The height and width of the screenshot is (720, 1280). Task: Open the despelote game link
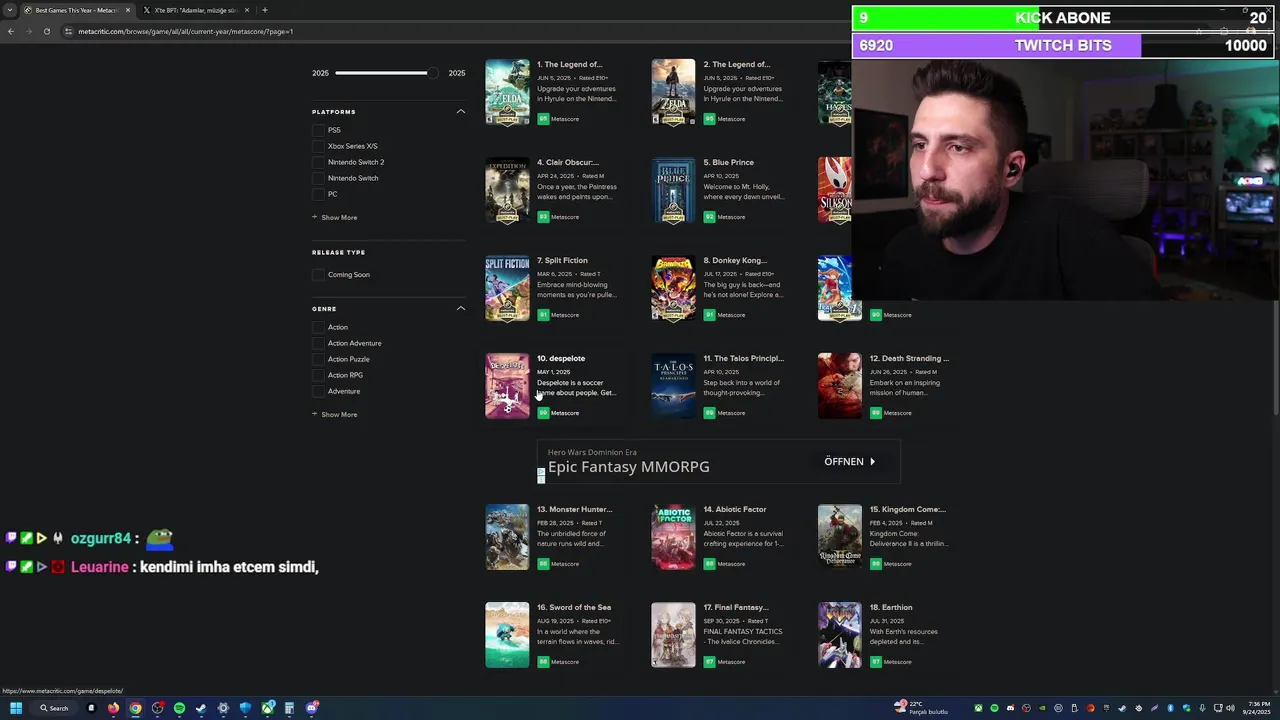[561, 358]
